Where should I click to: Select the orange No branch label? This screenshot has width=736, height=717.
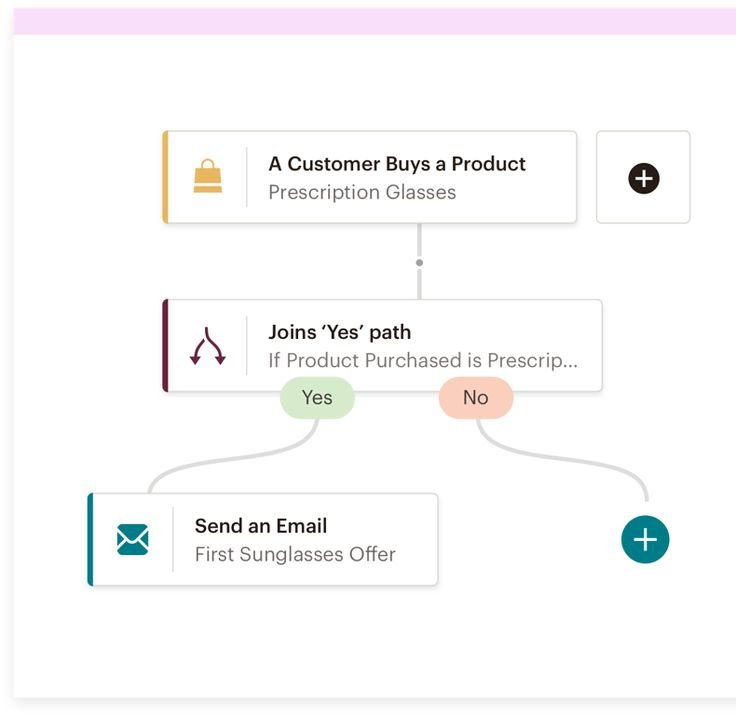(x=475, y=398)
